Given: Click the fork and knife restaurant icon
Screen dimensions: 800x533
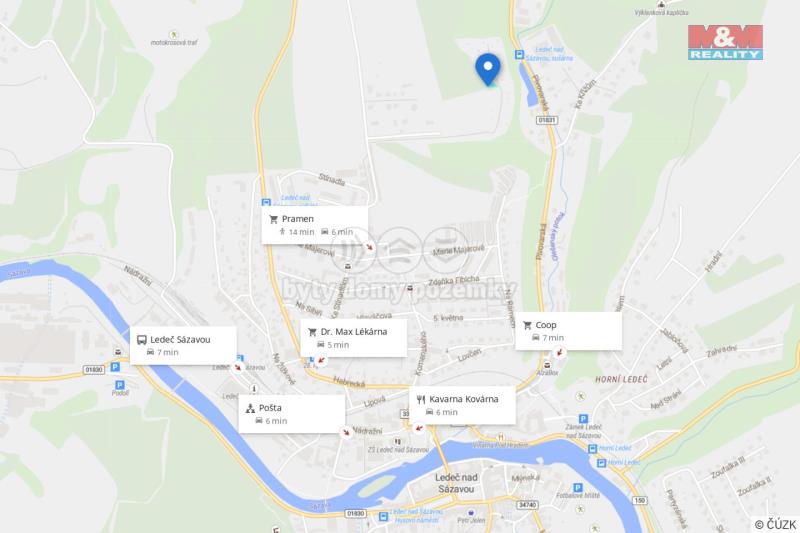Looking at the screenshot, I should (x=421, y=399).
